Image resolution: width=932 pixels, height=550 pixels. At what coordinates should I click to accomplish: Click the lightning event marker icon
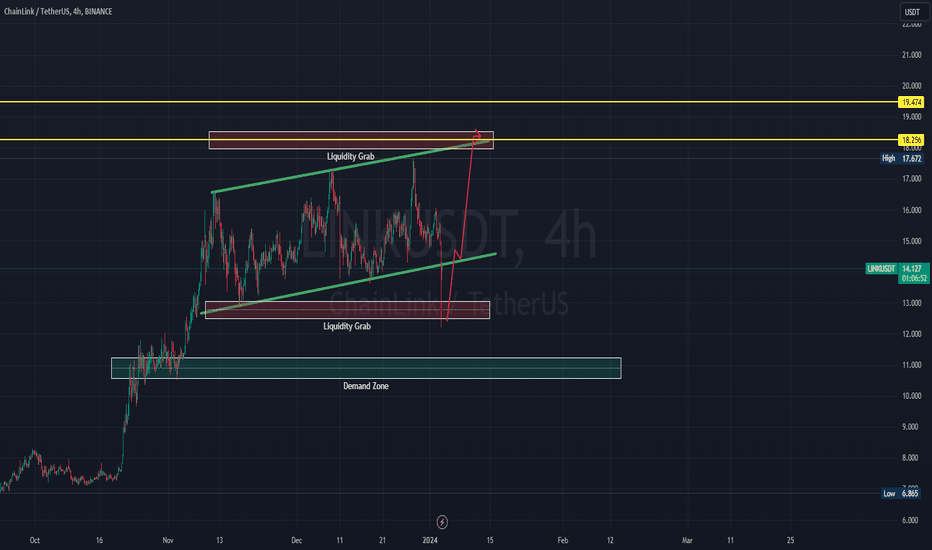coord(442,522)
